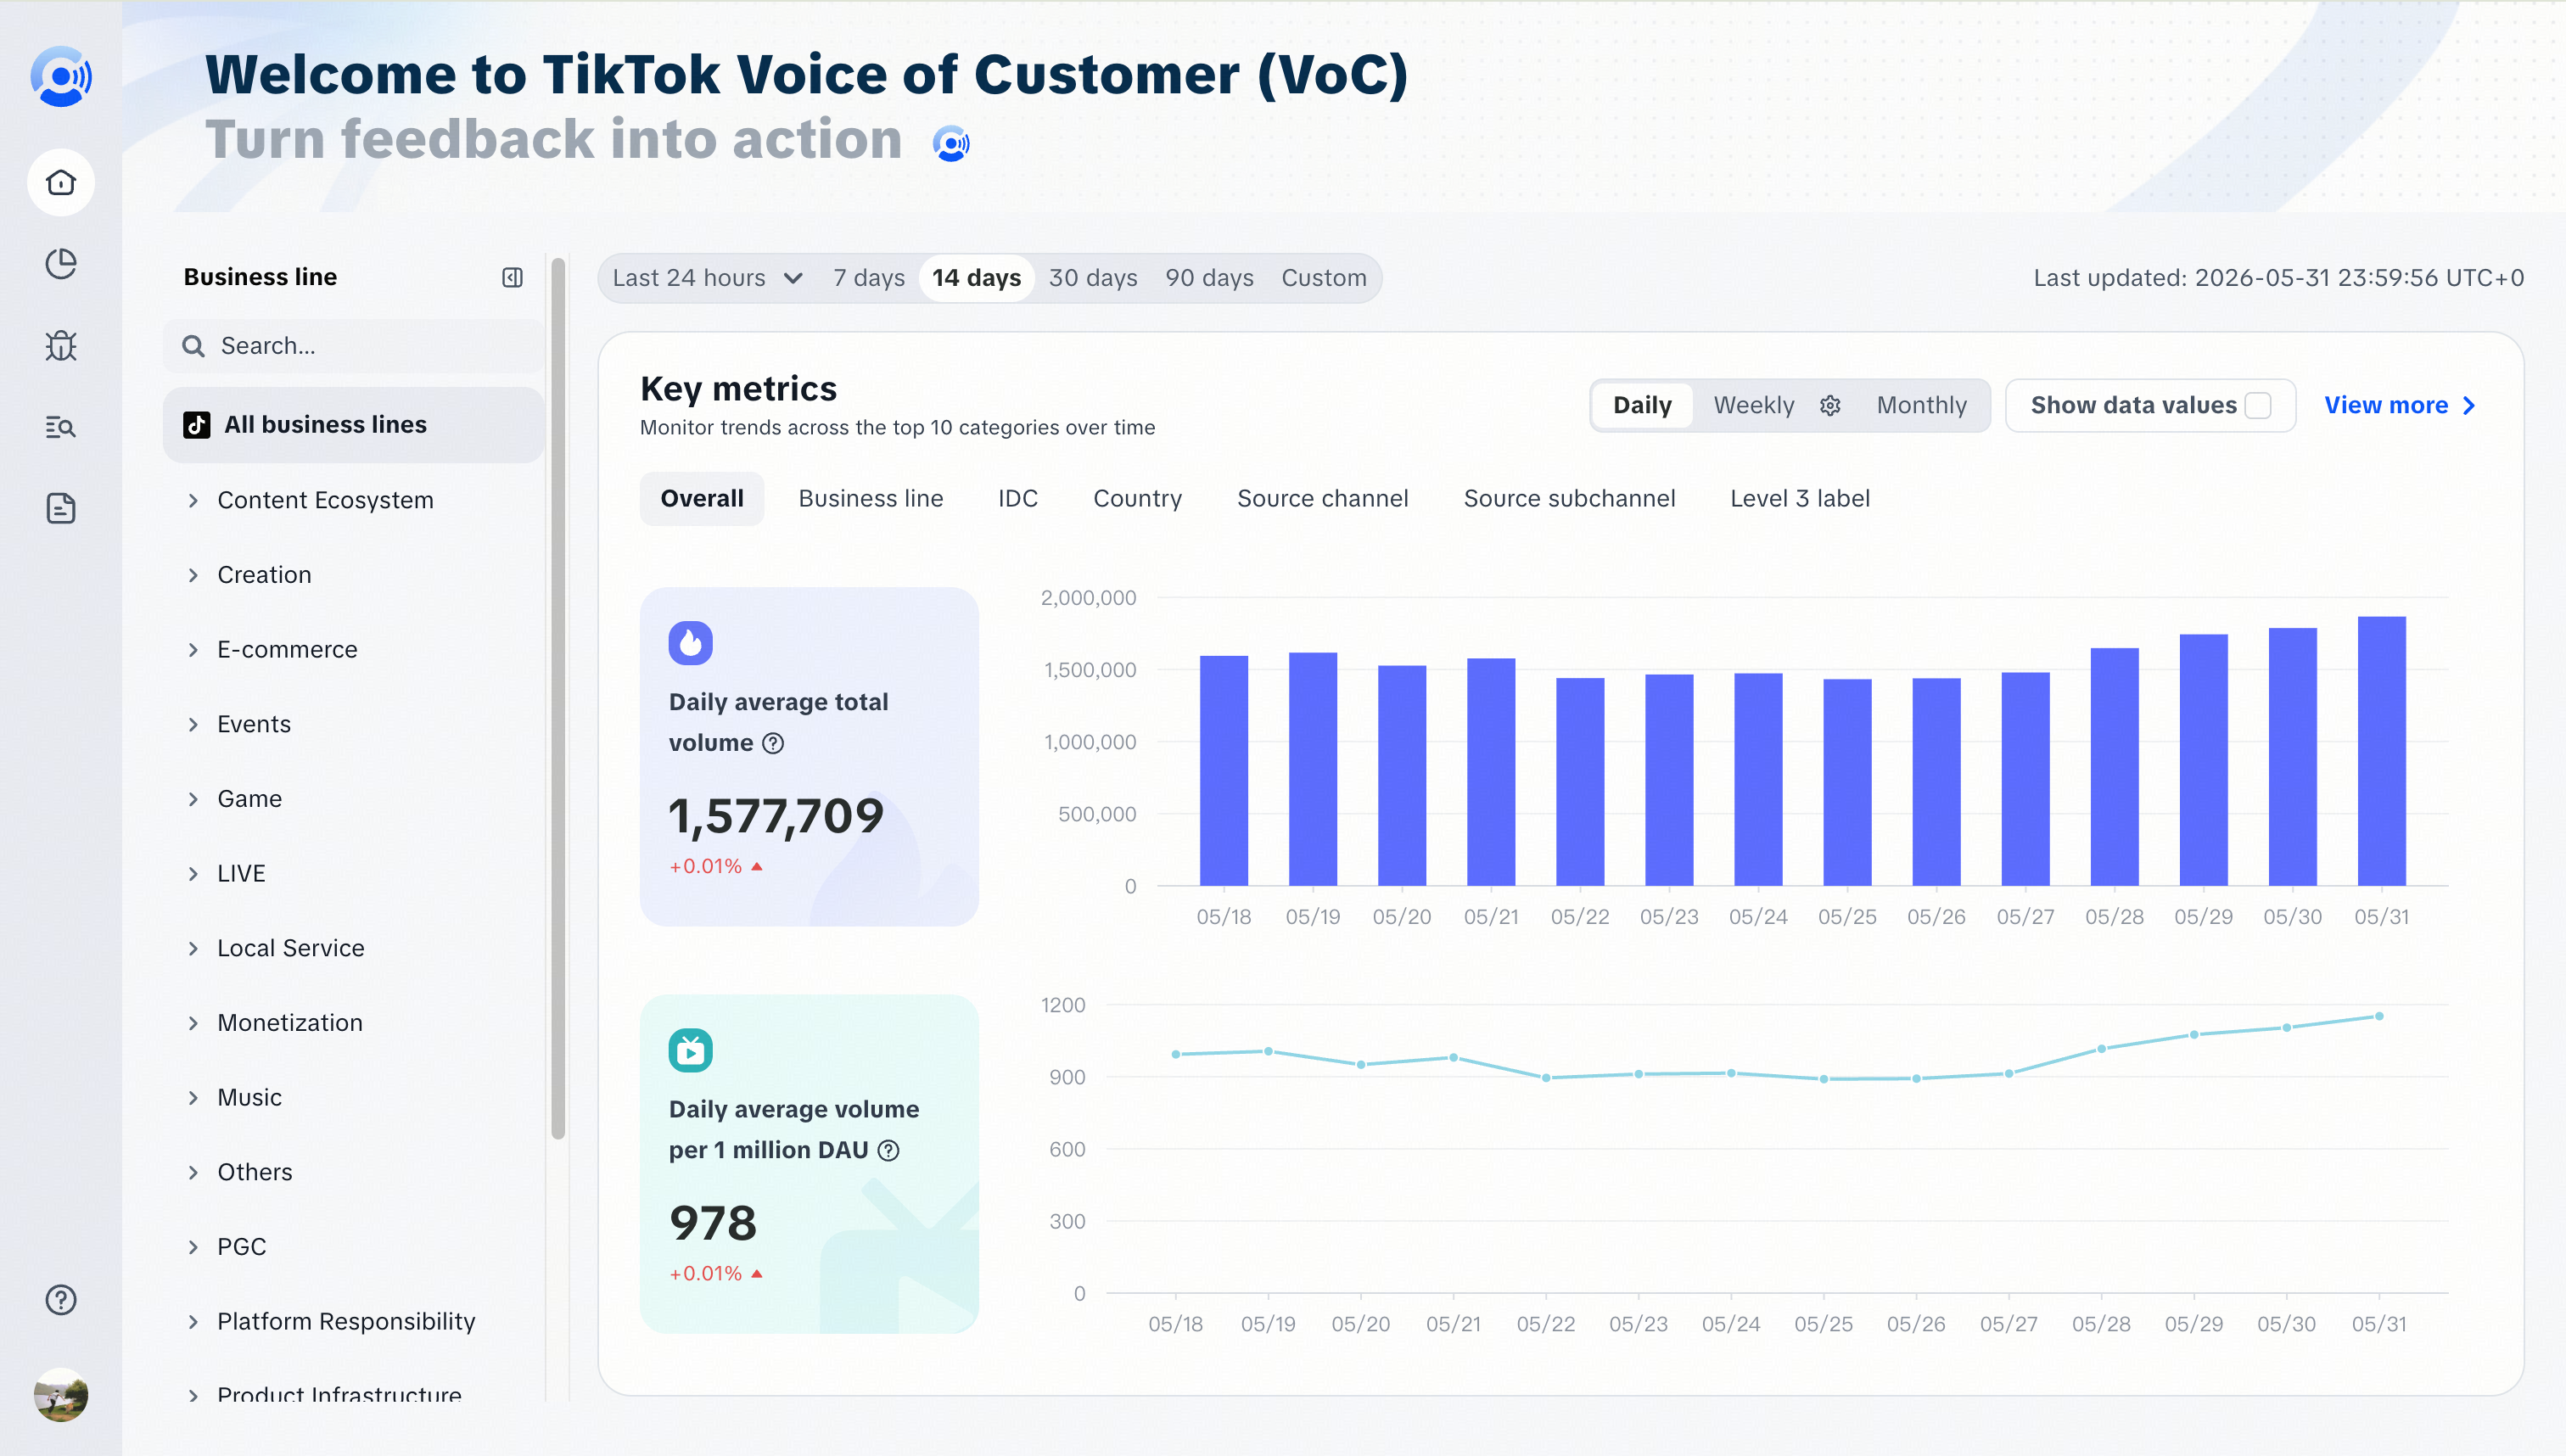Image resolution: width=2566 pixels, height=1456 pixels.
Task: Select the Custom date range
Action: (x=1323, y=278)
